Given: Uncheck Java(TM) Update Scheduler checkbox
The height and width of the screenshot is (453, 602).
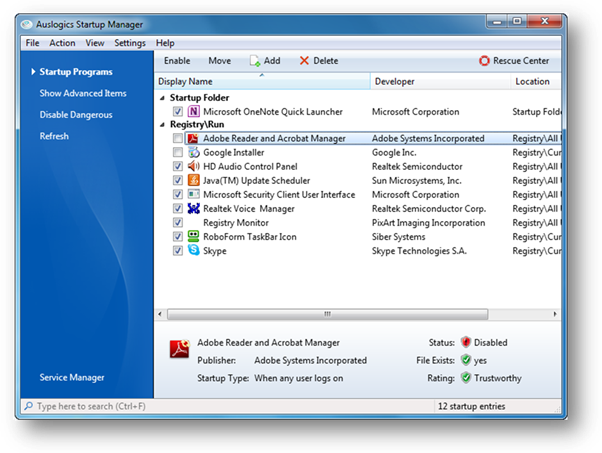Looking at the screenshot, I should 177,180.
